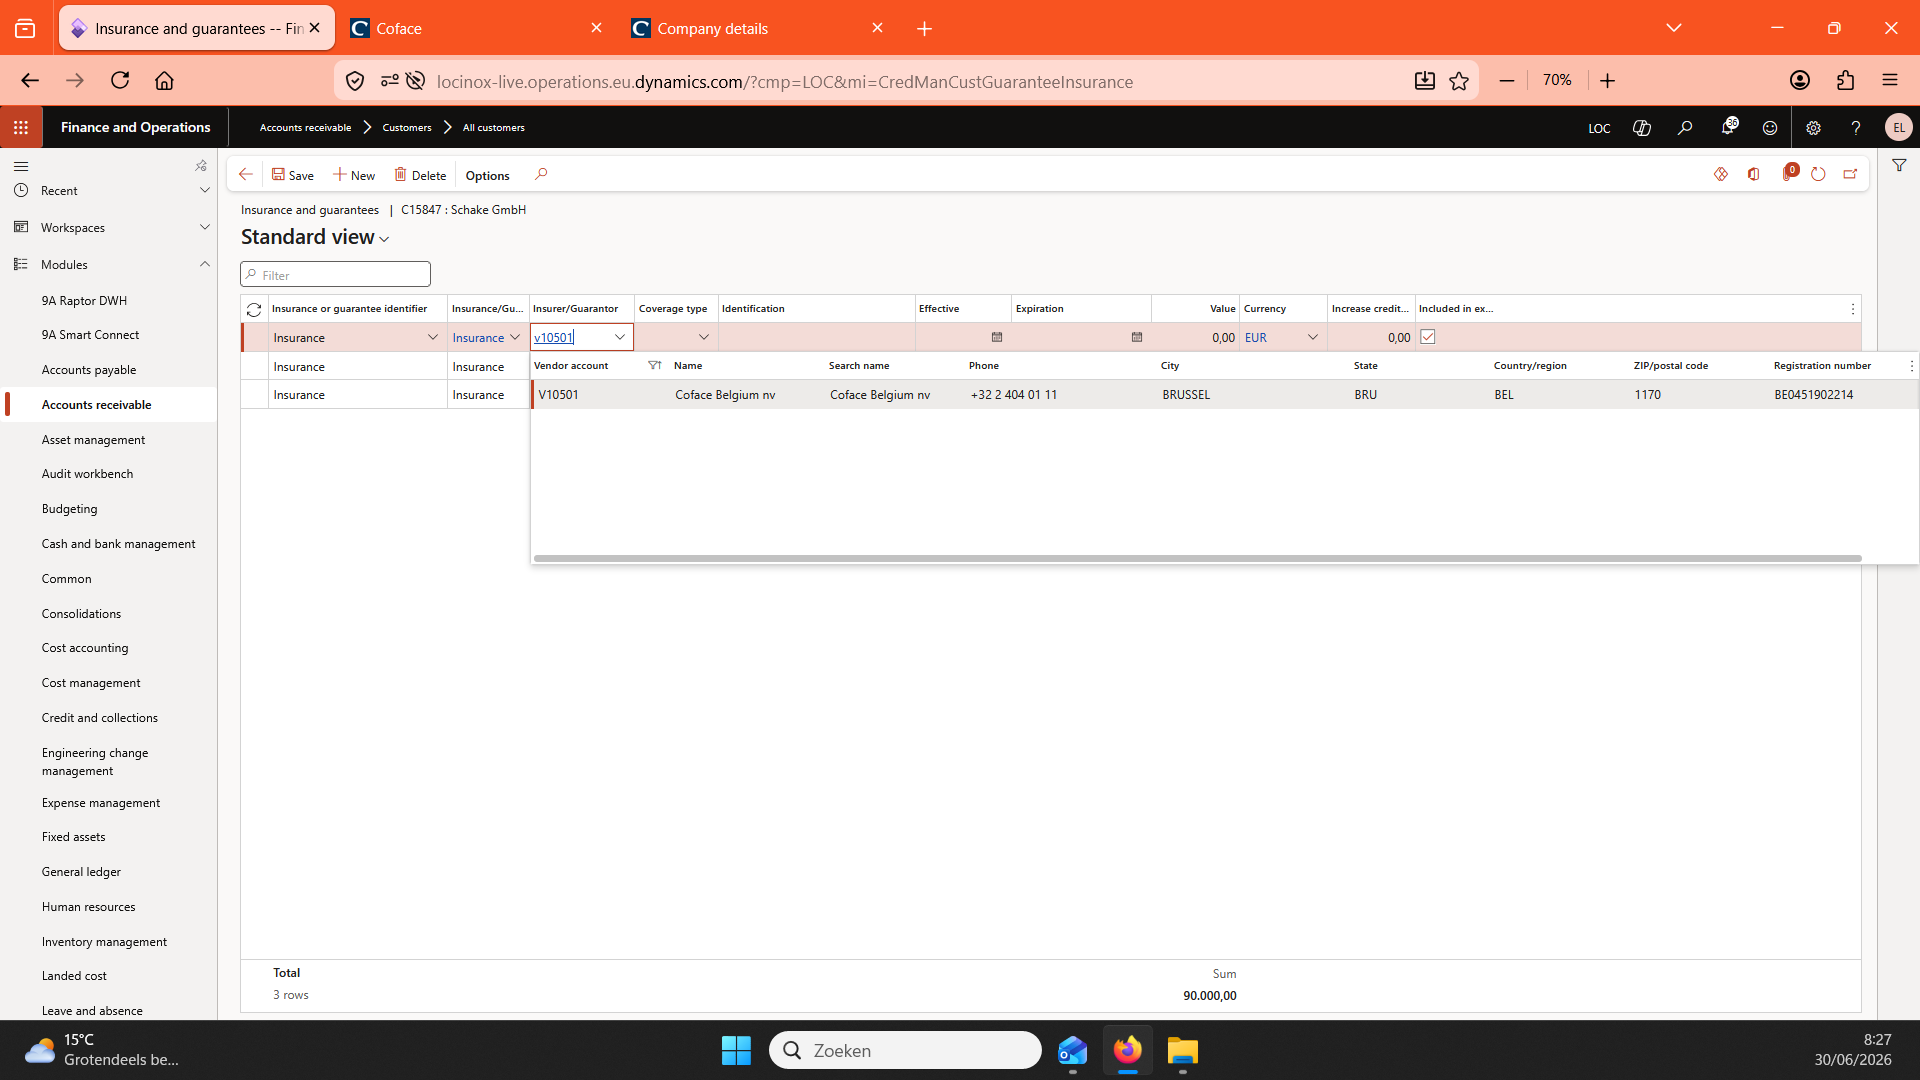Click the notifications bell icon
The image size is (1920, 1080).
[1728, 127]
